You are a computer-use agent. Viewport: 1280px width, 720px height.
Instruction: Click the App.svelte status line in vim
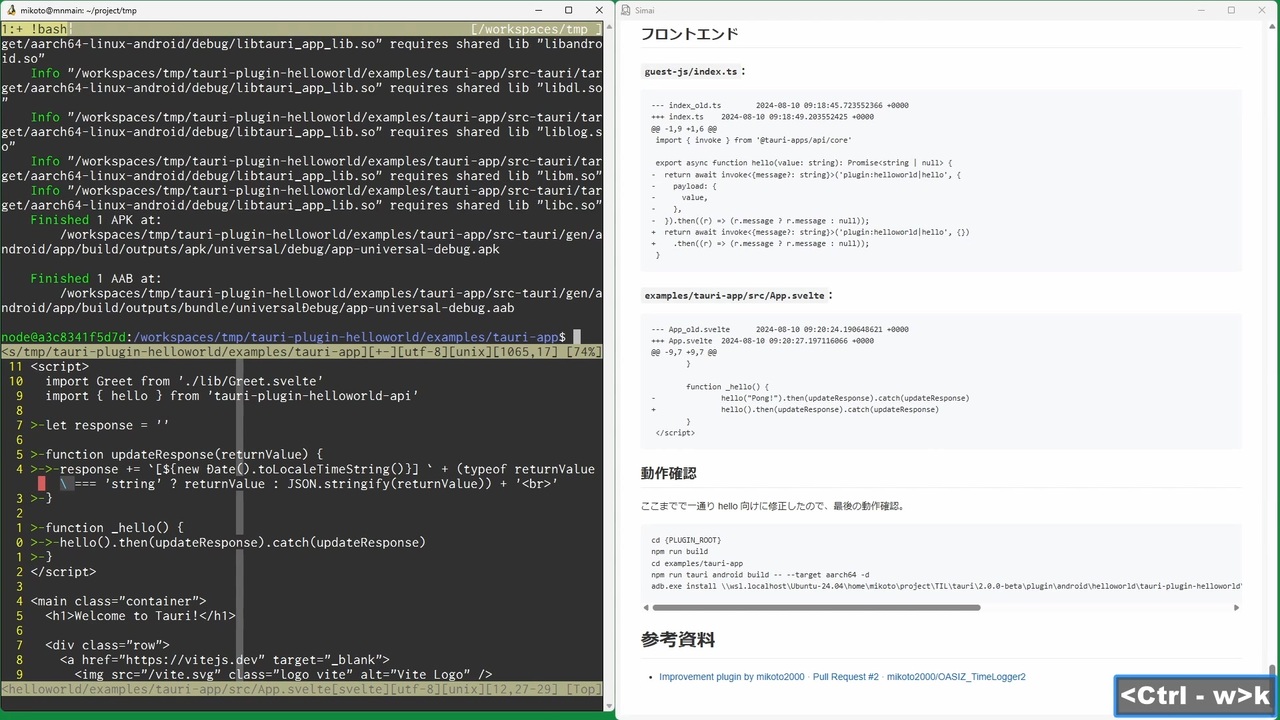300,688
